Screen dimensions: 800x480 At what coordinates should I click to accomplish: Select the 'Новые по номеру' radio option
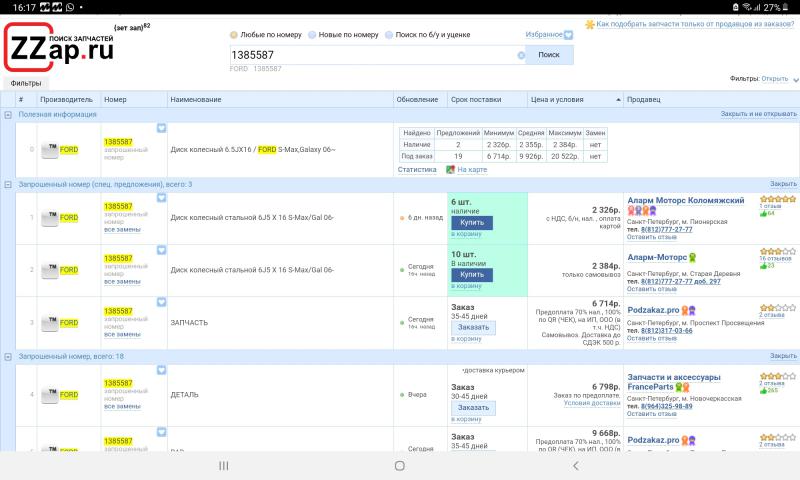tap(343, 35)
